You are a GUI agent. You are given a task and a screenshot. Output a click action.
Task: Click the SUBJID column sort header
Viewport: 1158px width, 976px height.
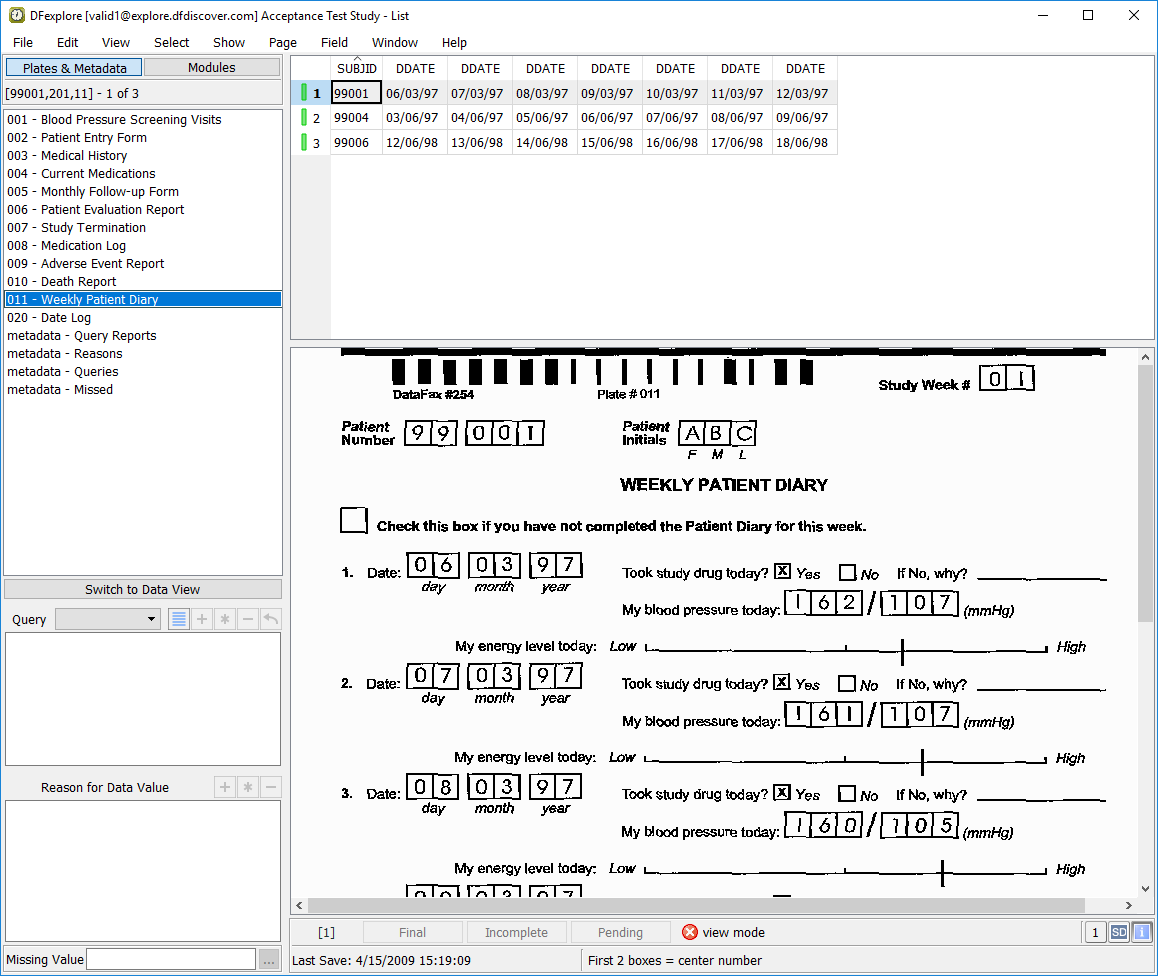tap(356, 69)
